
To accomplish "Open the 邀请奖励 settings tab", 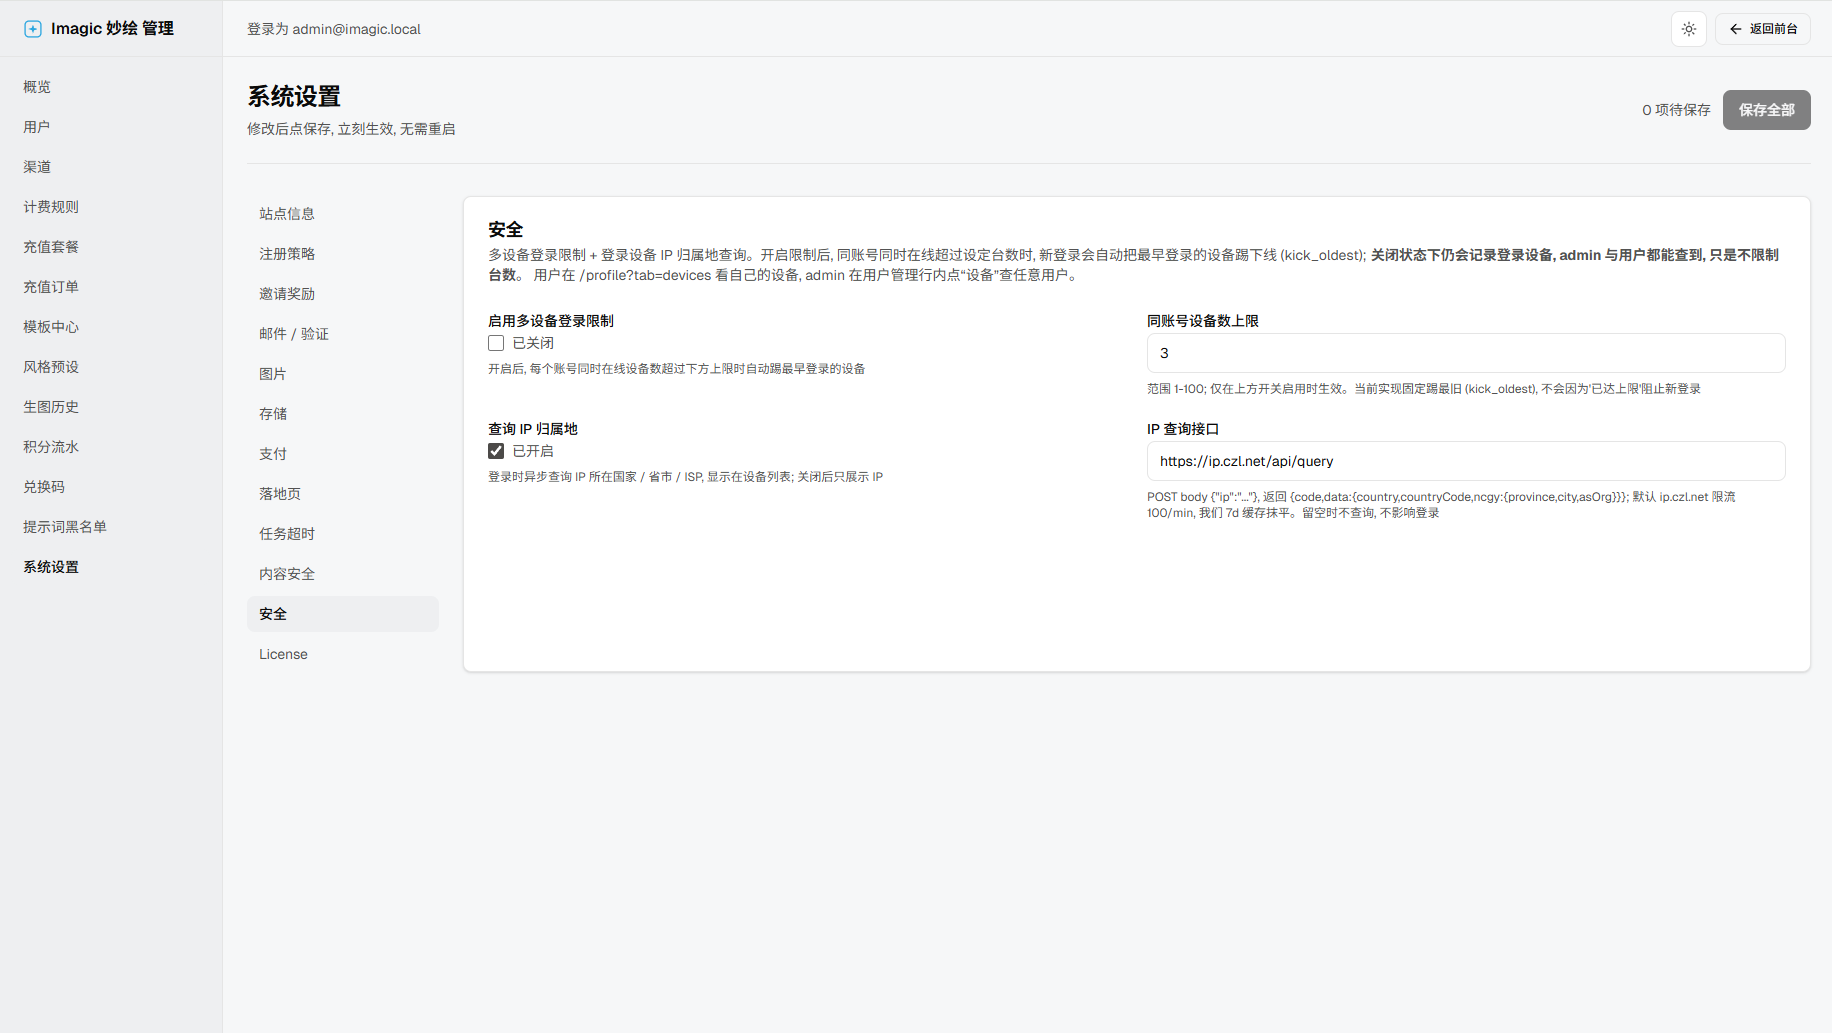I will 343,294.
